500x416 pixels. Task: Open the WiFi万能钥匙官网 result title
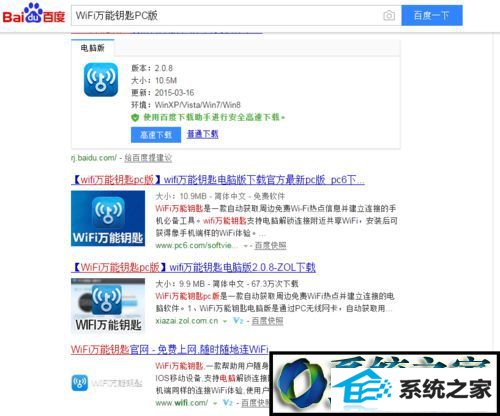pyautogui.click(x=169, y=350)
